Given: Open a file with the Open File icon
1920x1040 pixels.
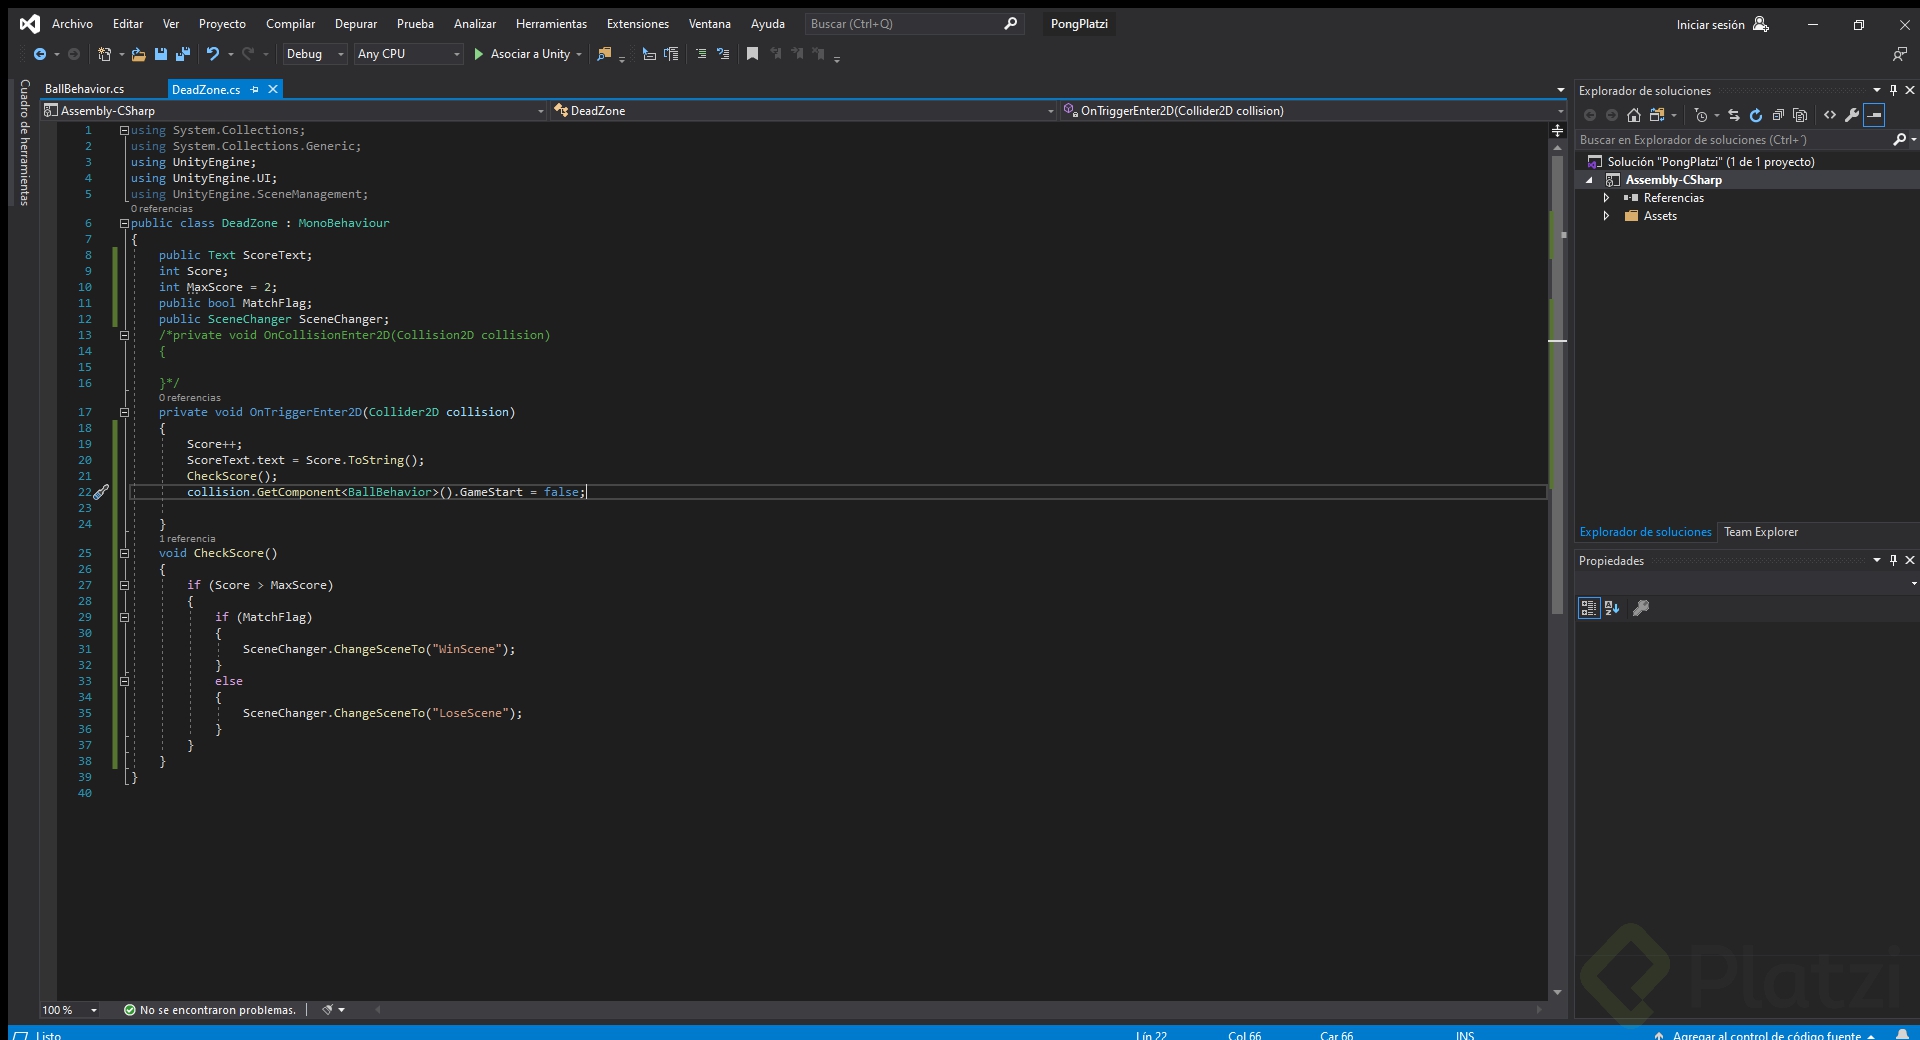Looking at the screenshot, I should coord(137,54).
